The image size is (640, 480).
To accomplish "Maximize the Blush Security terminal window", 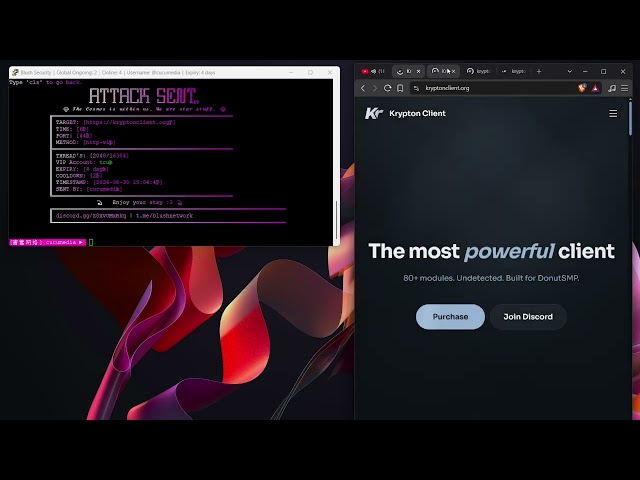I will (x=311, y=72).
